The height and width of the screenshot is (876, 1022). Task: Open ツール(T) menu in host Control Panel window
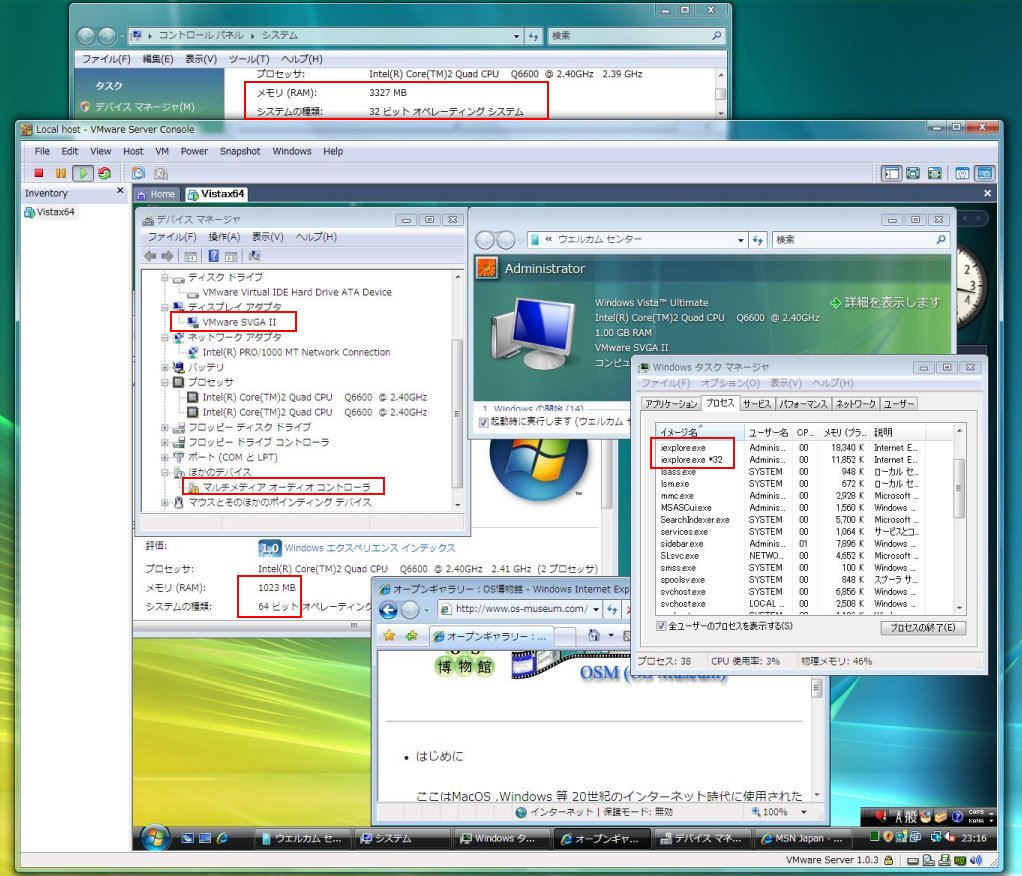click(x=249, y=59)
